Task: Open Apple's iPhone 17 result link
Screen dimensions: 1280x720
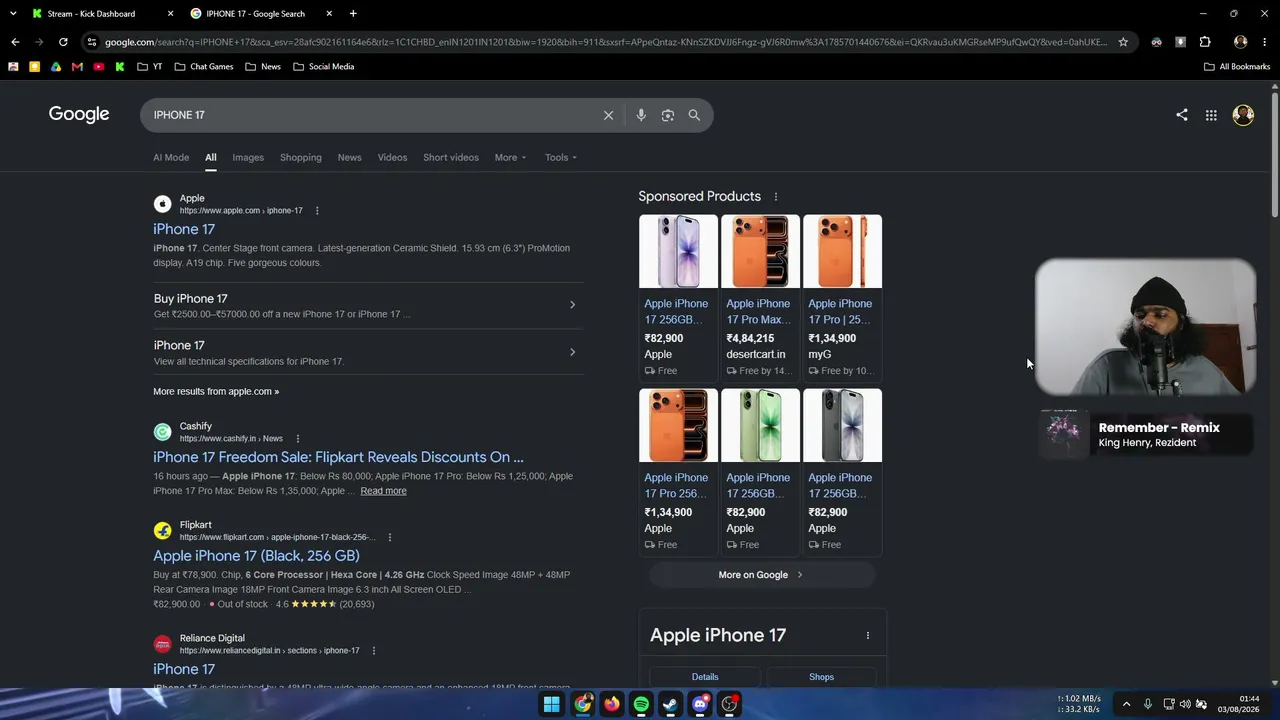Action: point(184,229)
